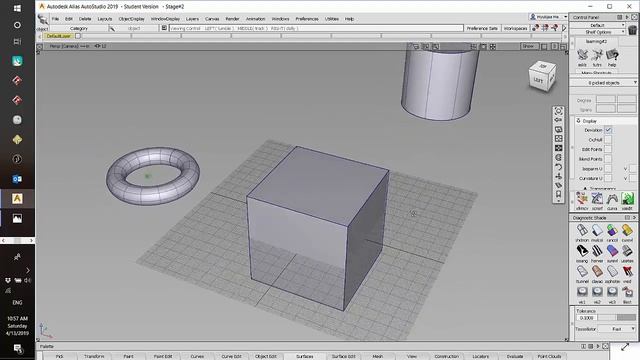This screenshot has height=360, width=640.
Task: Select the surevl surface evaluation icon
Action: coord(612,251)
